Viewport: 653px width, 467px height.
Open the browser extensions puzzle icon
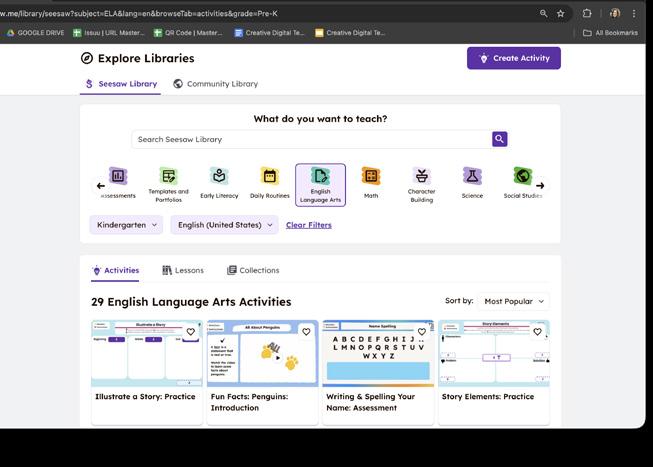tap(587, 13)
